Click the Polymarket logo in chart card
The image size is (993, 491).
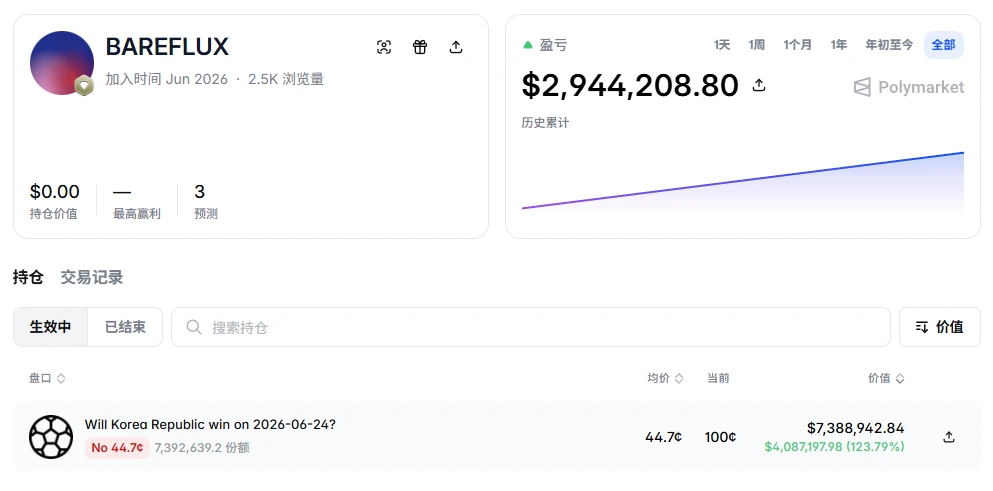(x=909, y=87)
